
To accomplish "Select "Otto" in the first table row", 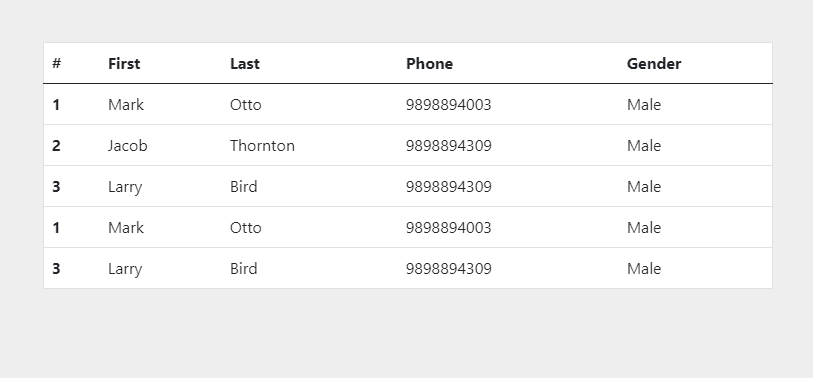I will [246, 105].
